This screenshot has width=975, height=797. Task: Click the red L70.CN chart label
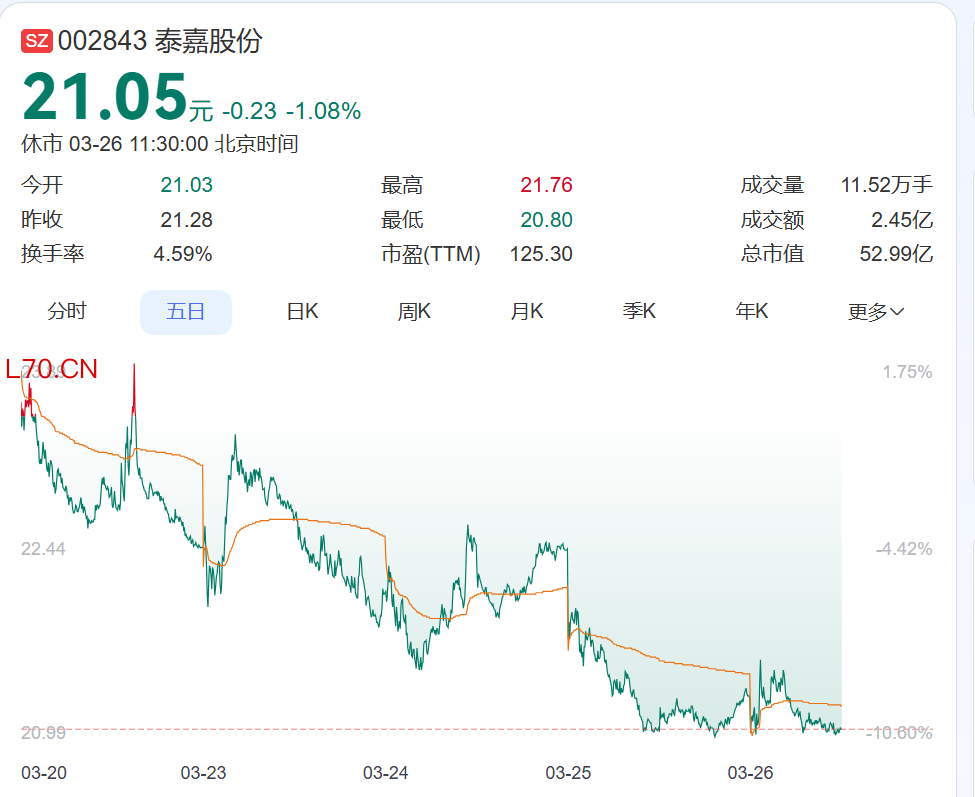pos(52,370)
